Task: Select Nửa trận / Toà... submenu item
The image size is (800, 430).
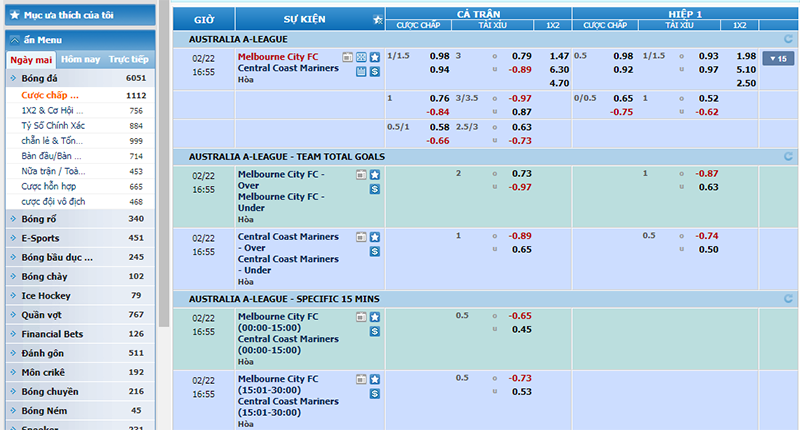Action: coord(80,171)
